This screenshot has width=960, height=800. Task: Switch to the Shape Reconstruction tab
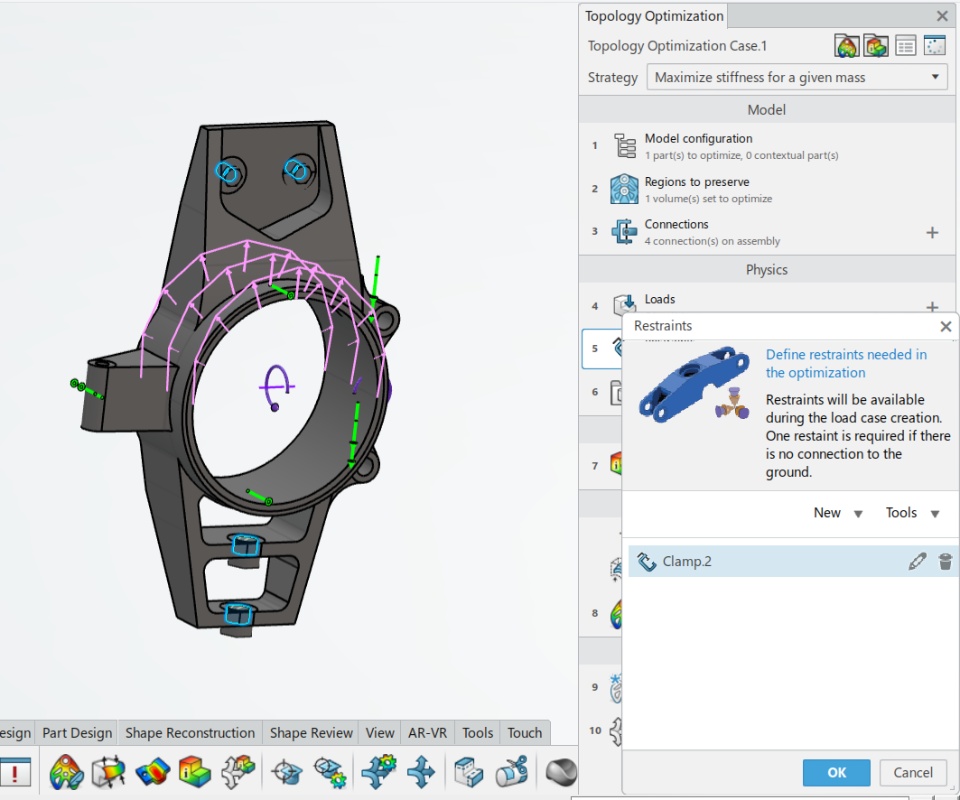click(x=190, y=733)
